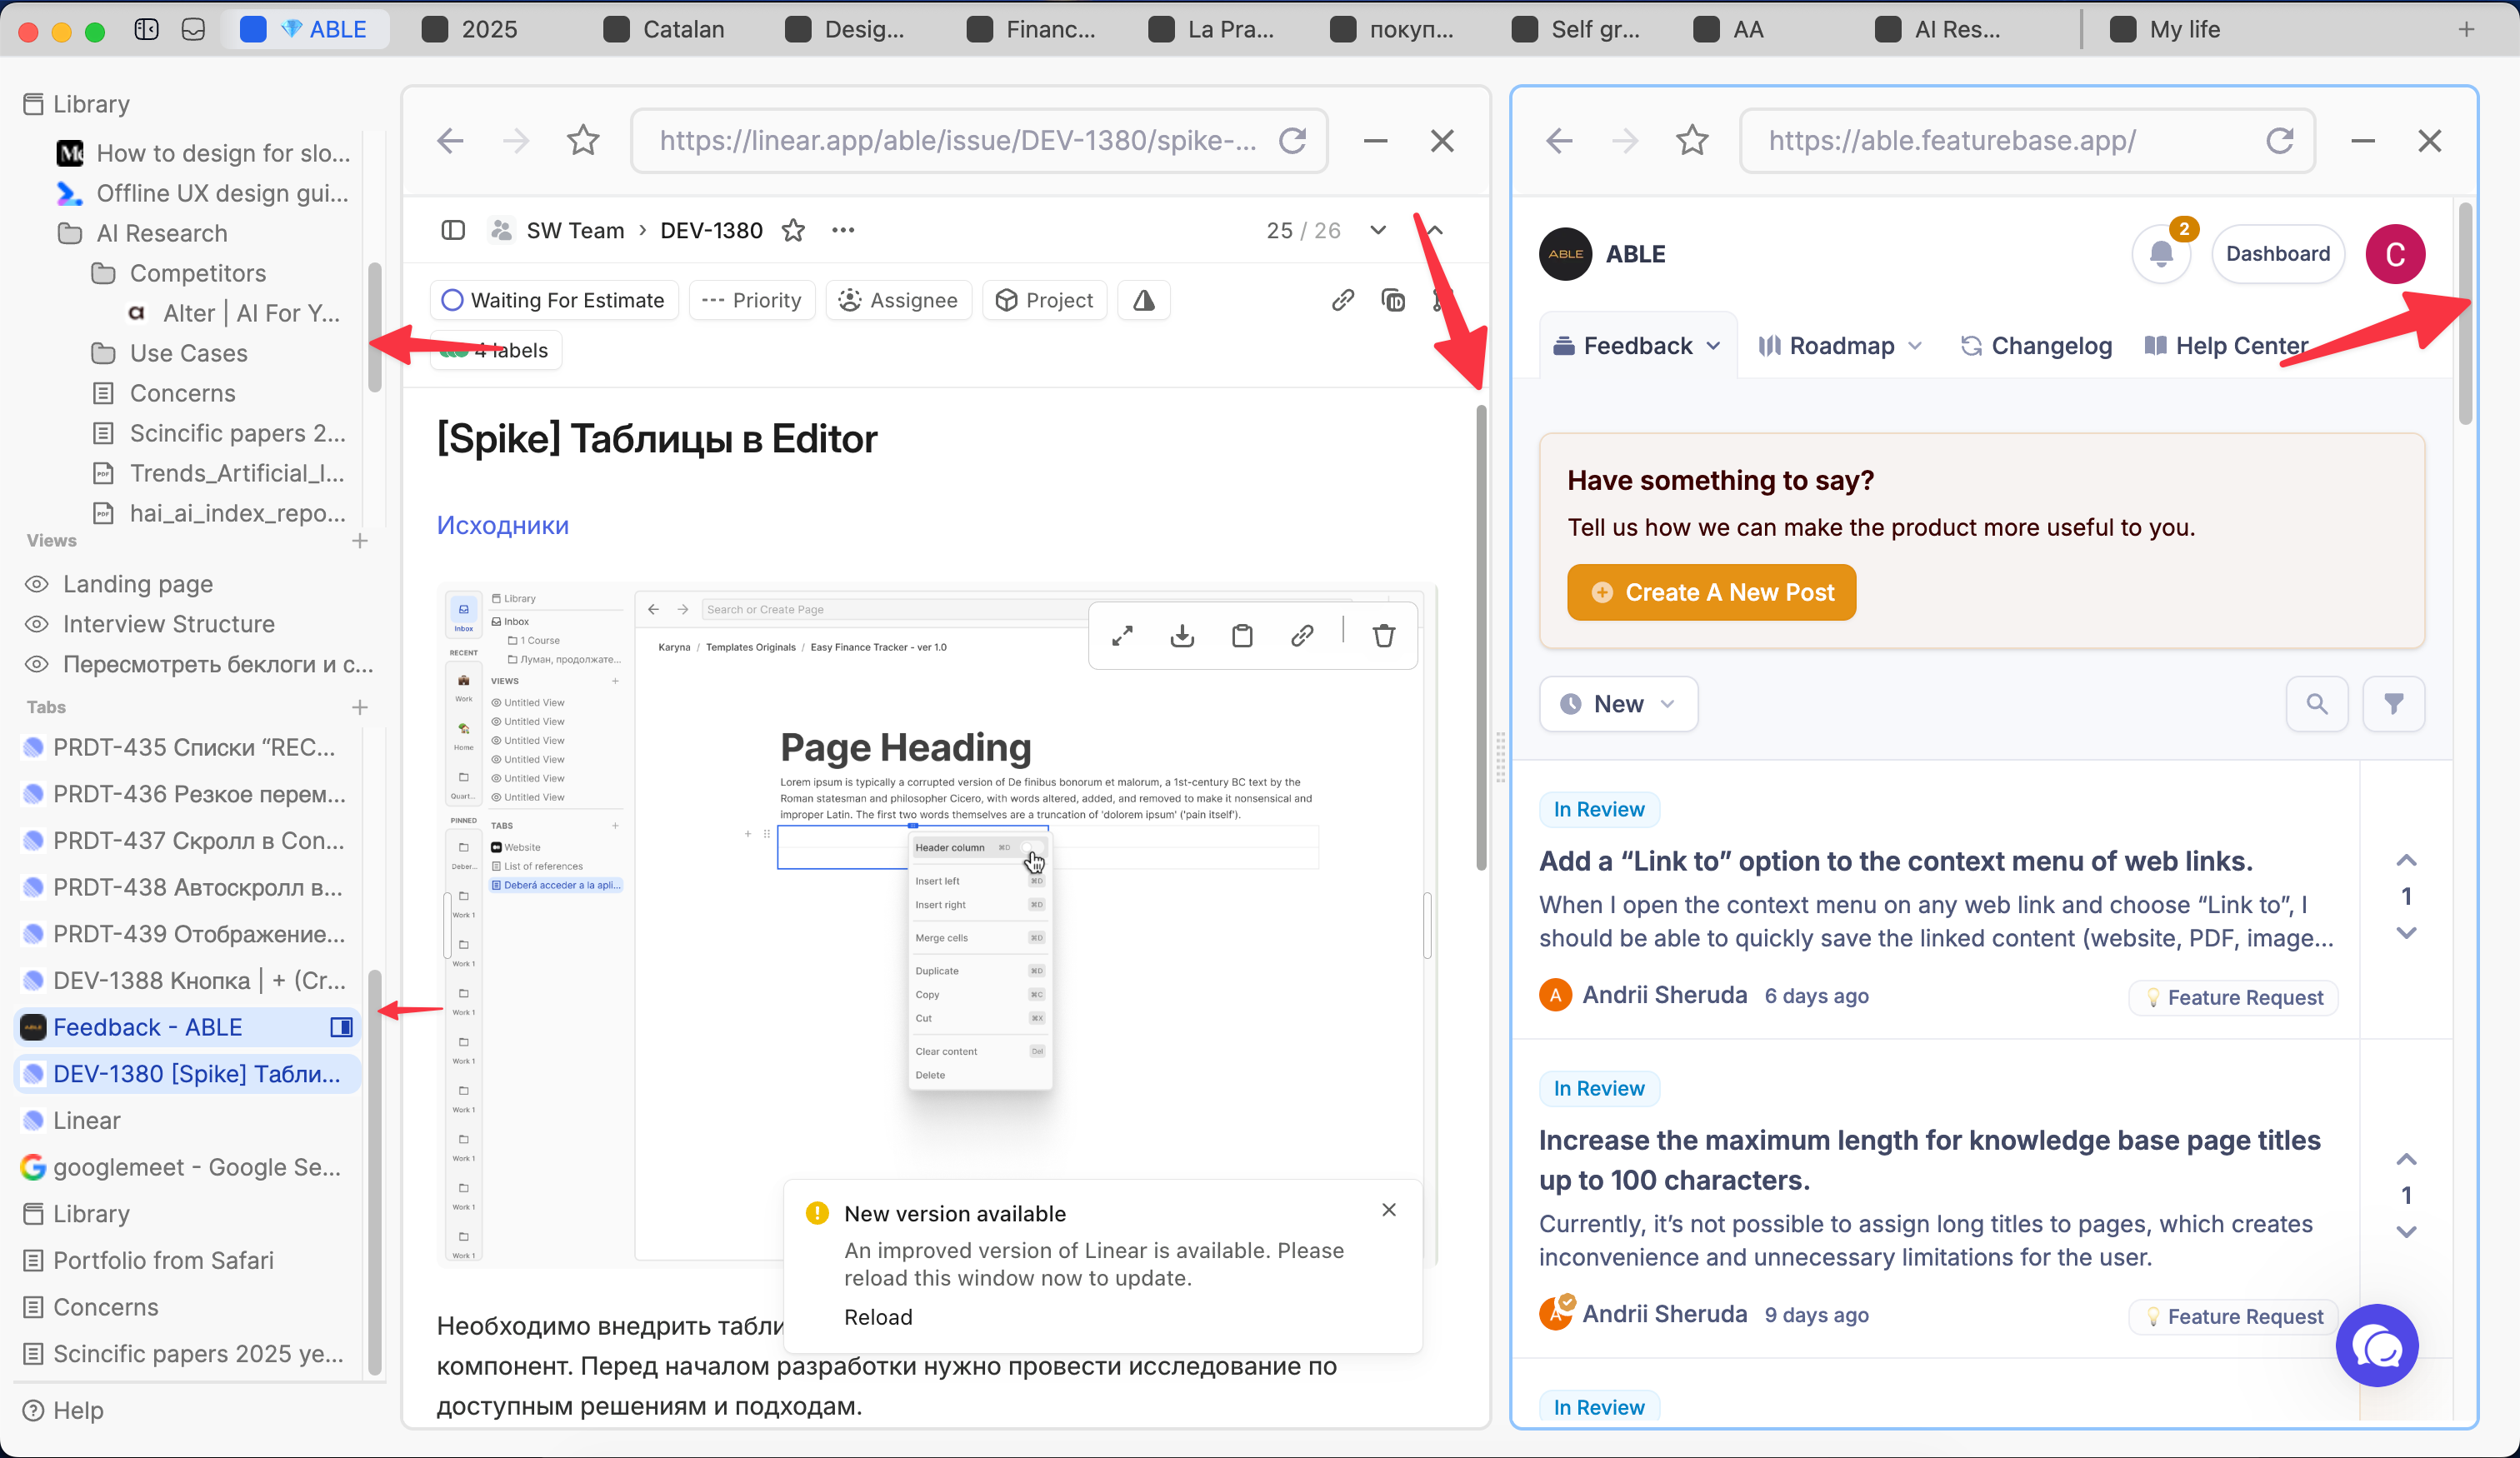Open the Исходники link
The width and height of the screenshot is (2520, 1458).
(502, 525)
